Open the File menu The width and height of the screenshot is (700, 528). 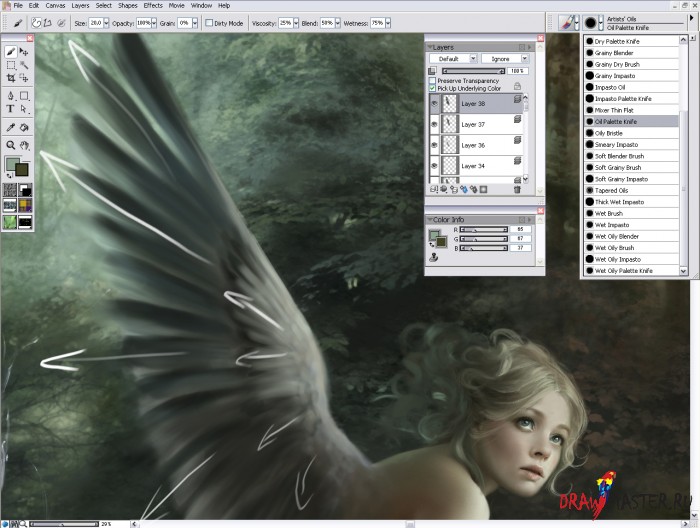coord(18,5)
